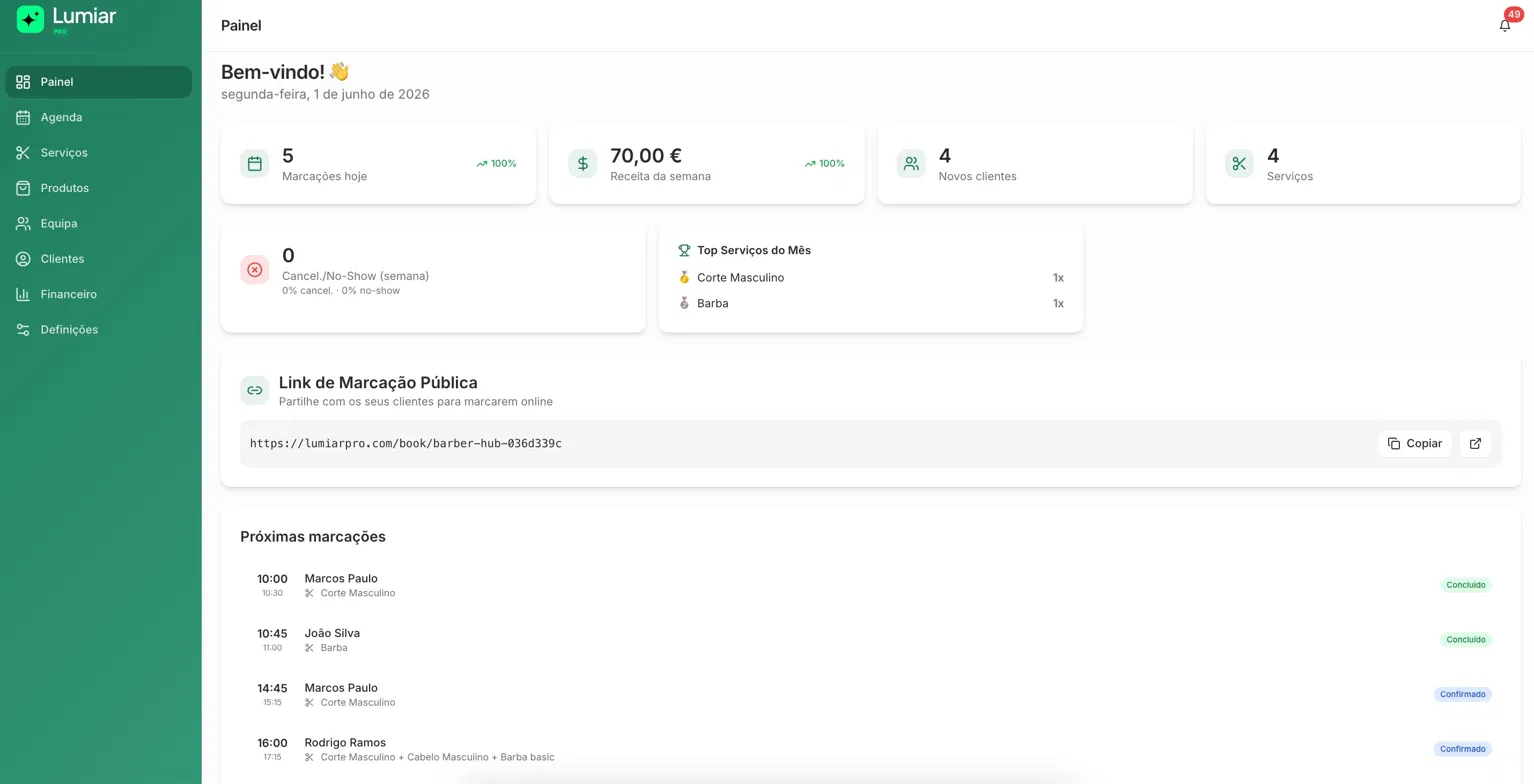Open the notifications bell icon
The height and width of the screenshot is (784, 1534).
click(1505, 26)
